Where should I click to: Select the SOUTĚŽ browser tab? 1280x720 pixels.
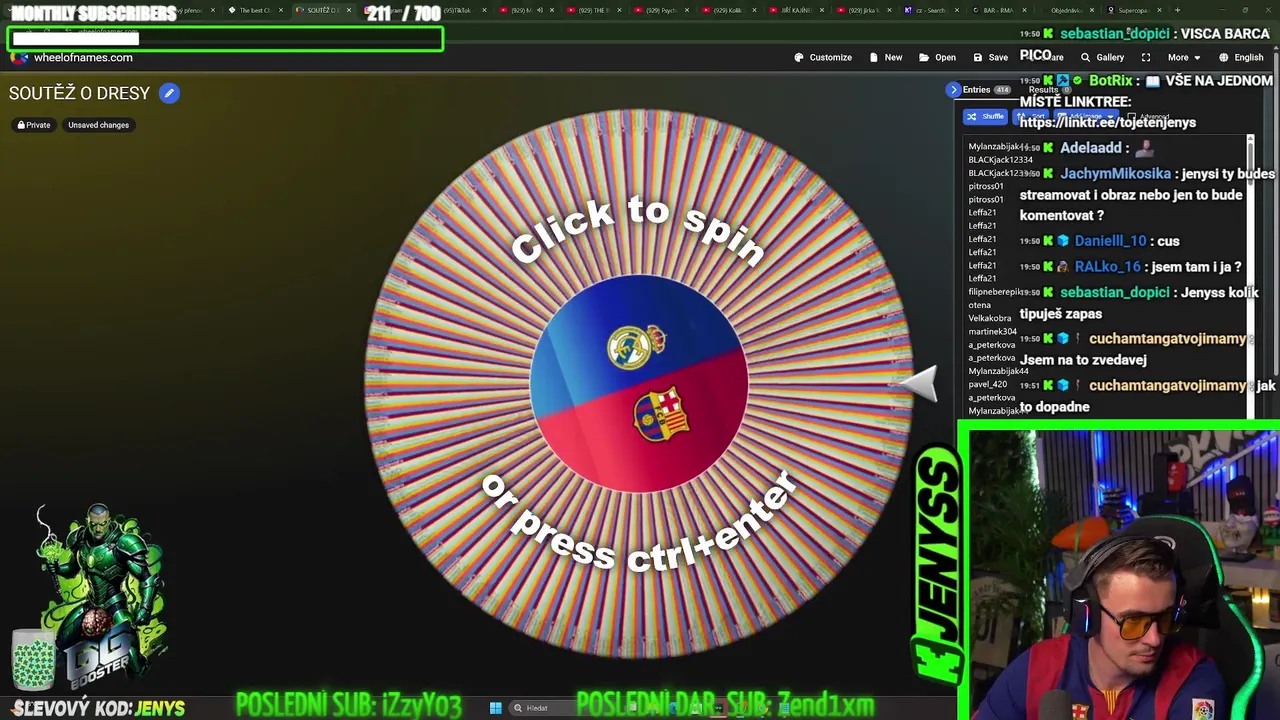pyautogui.click(x=323, y=10)
